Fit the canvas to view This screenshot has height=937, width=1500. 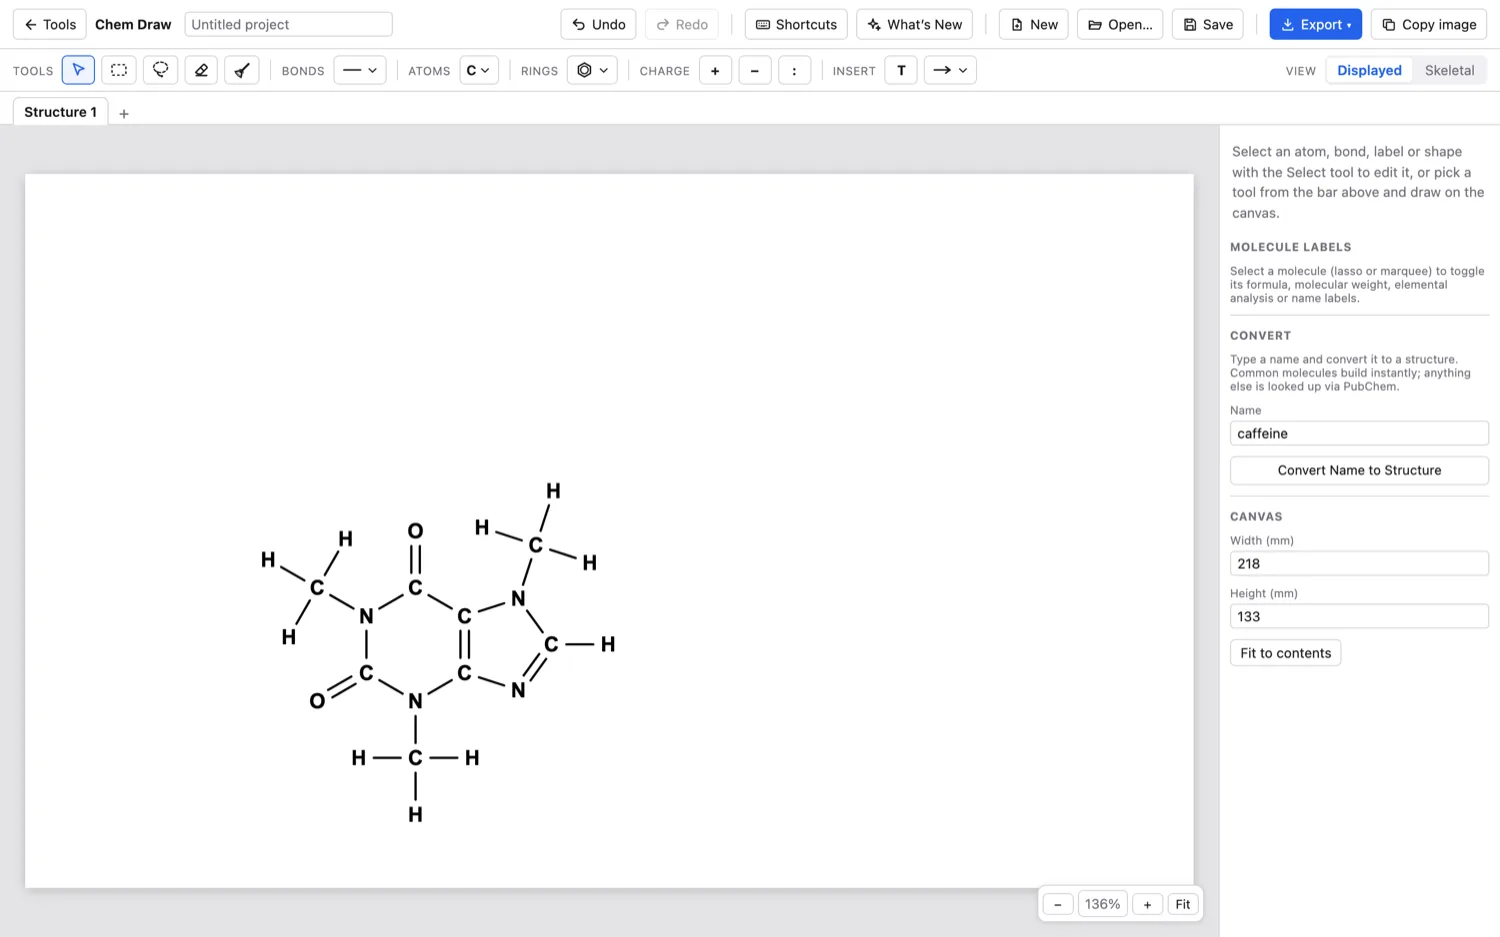point(1183,904)
